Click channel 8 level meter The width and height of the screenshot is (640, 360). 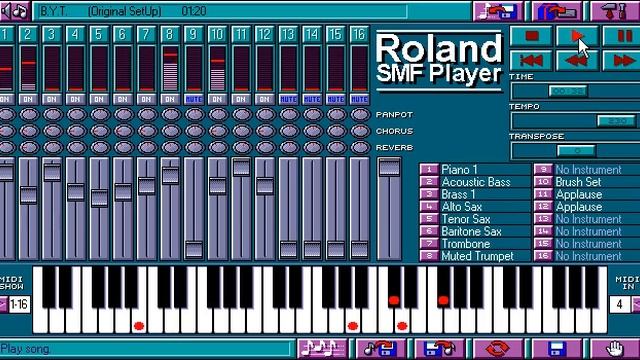click(x=170, y=68)
